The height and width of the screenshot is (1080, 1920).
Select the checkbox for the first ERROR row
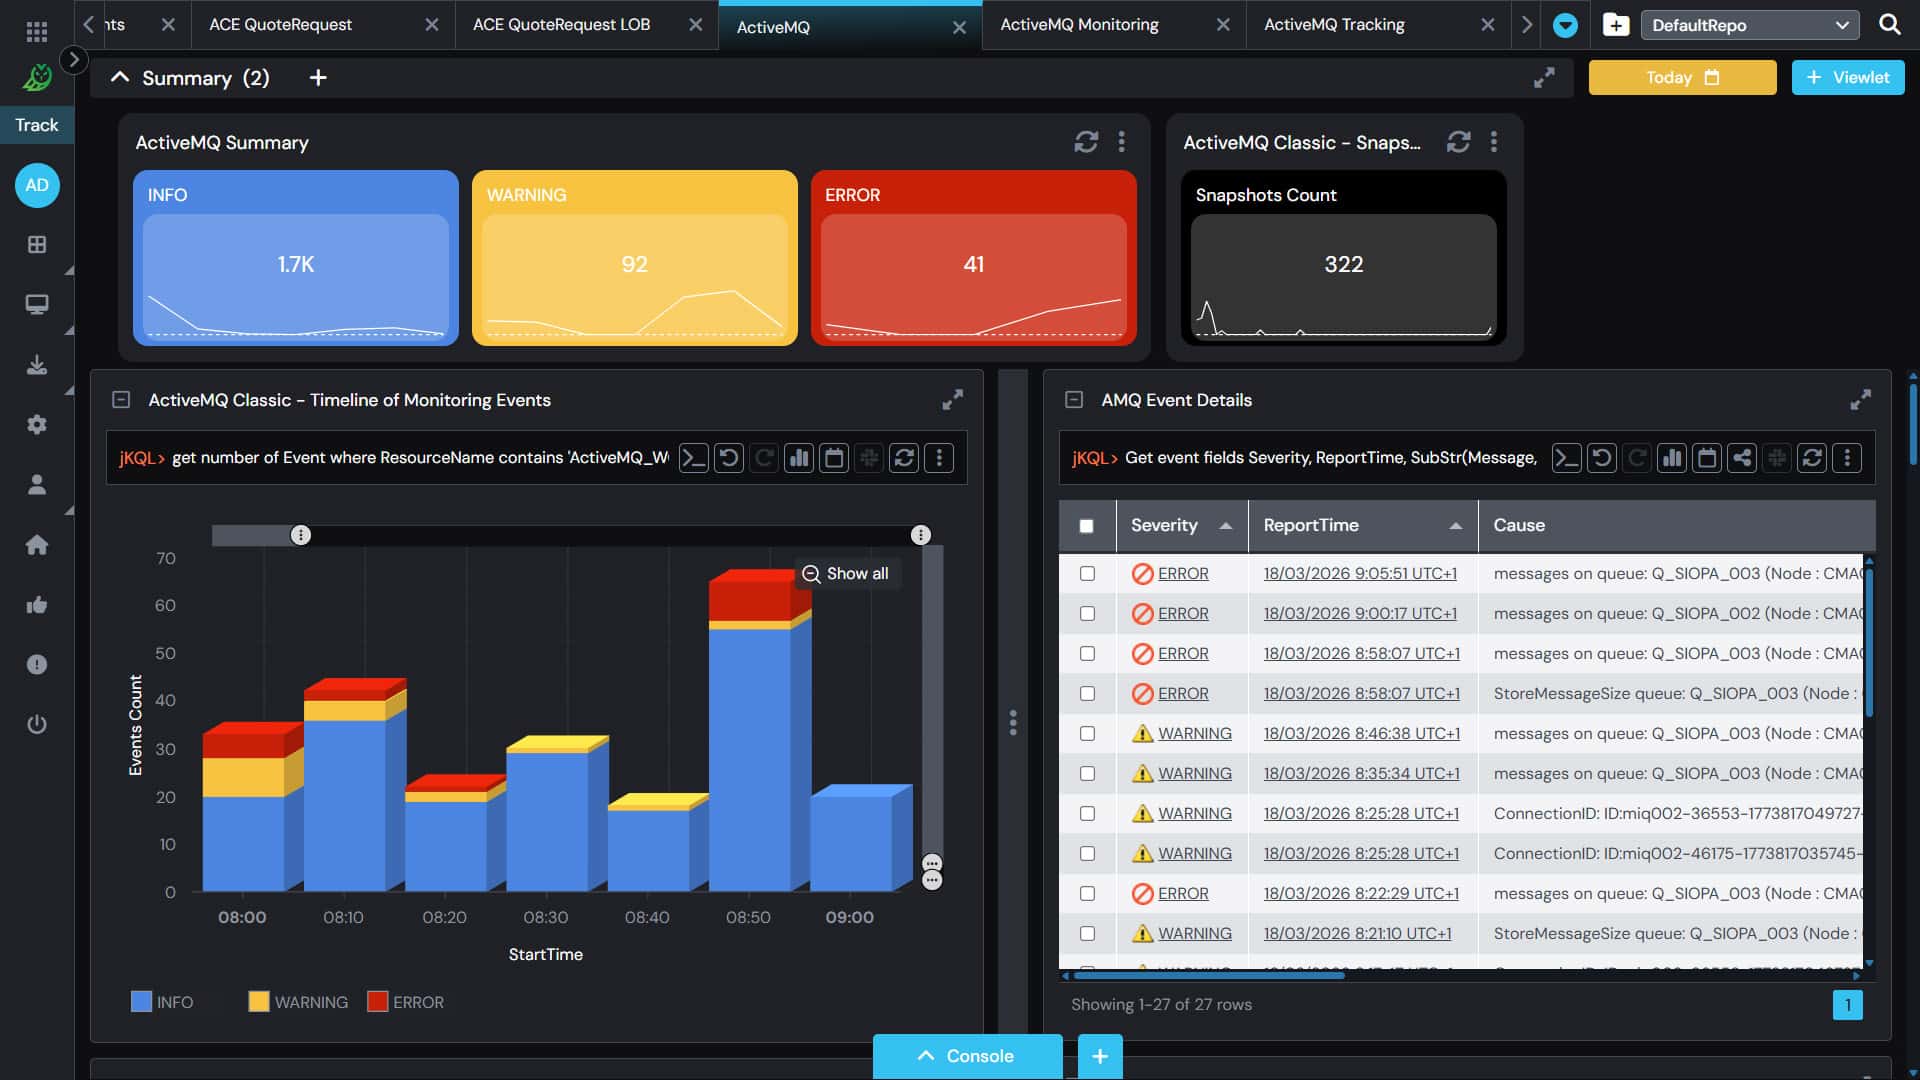[1088, 573]
